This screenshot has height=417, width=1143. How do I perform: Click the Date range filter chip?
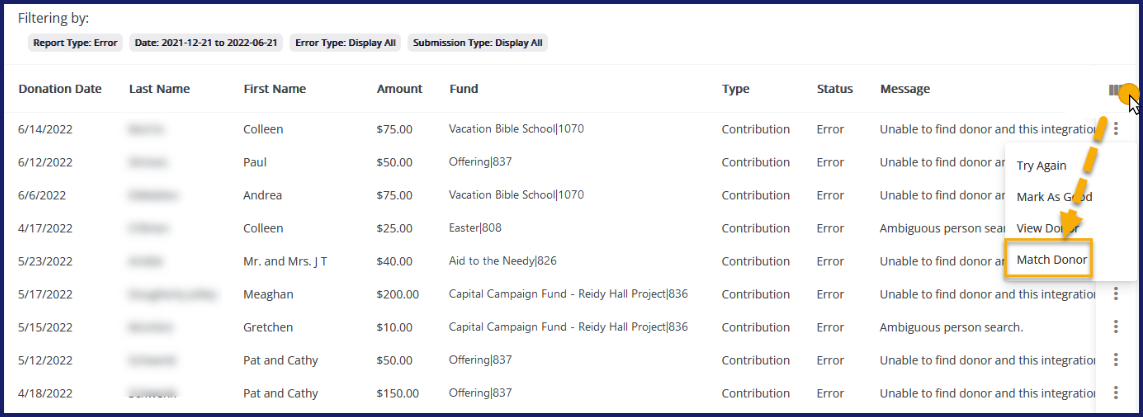[x=206, y=43]
